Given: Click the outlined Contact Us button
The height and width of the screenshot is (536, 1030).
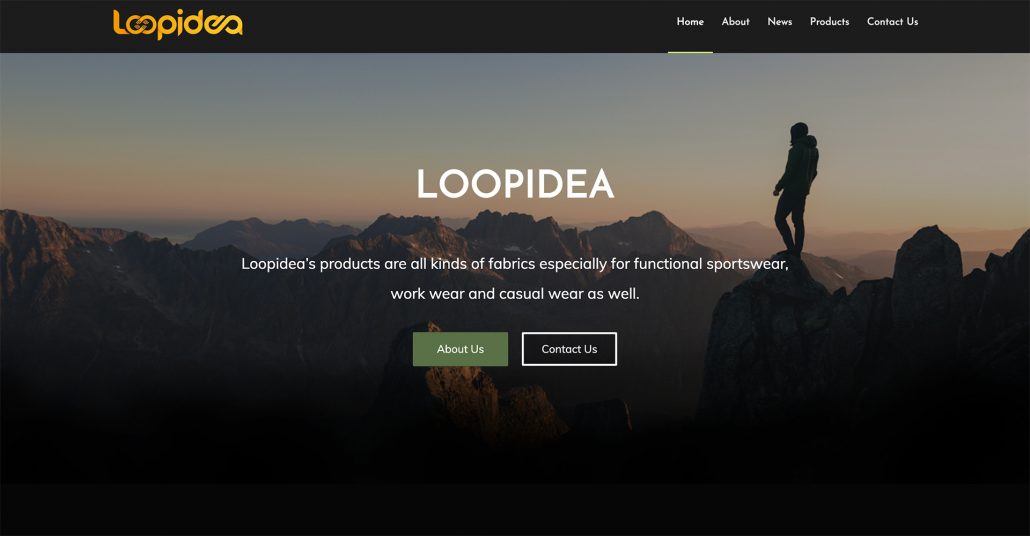Looking at the screenshot, I should point(569,349).
